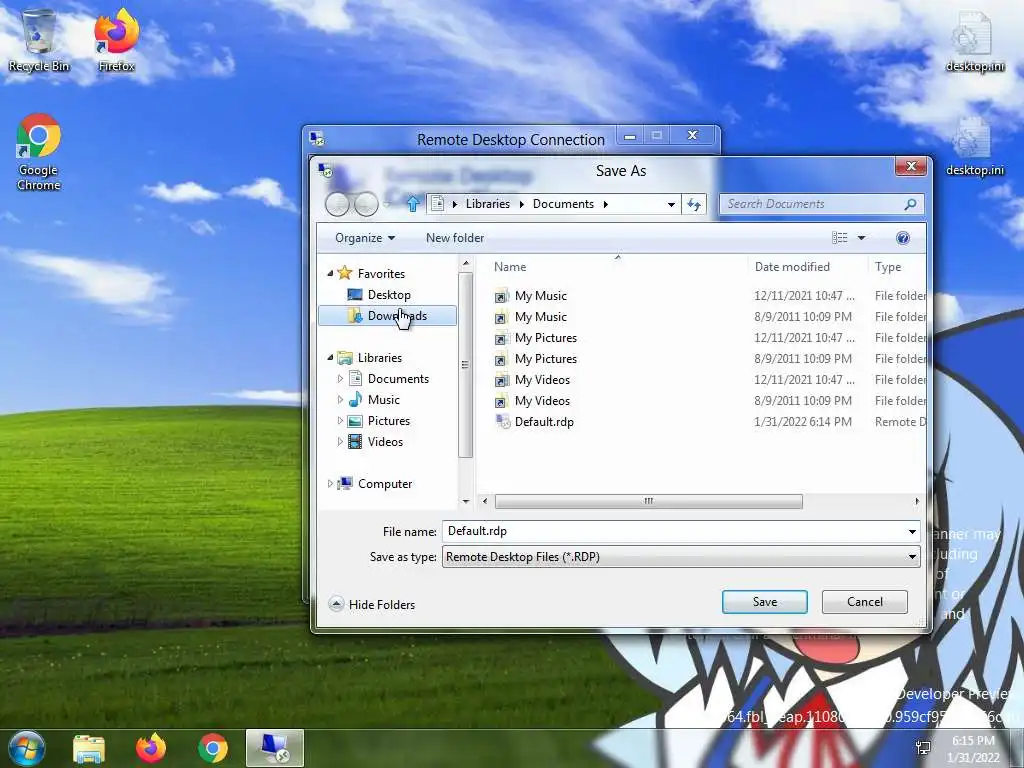Open the Recycle Bin desktop icon
This screenshot has height=768, width=1024.
(x=39, y=40)
